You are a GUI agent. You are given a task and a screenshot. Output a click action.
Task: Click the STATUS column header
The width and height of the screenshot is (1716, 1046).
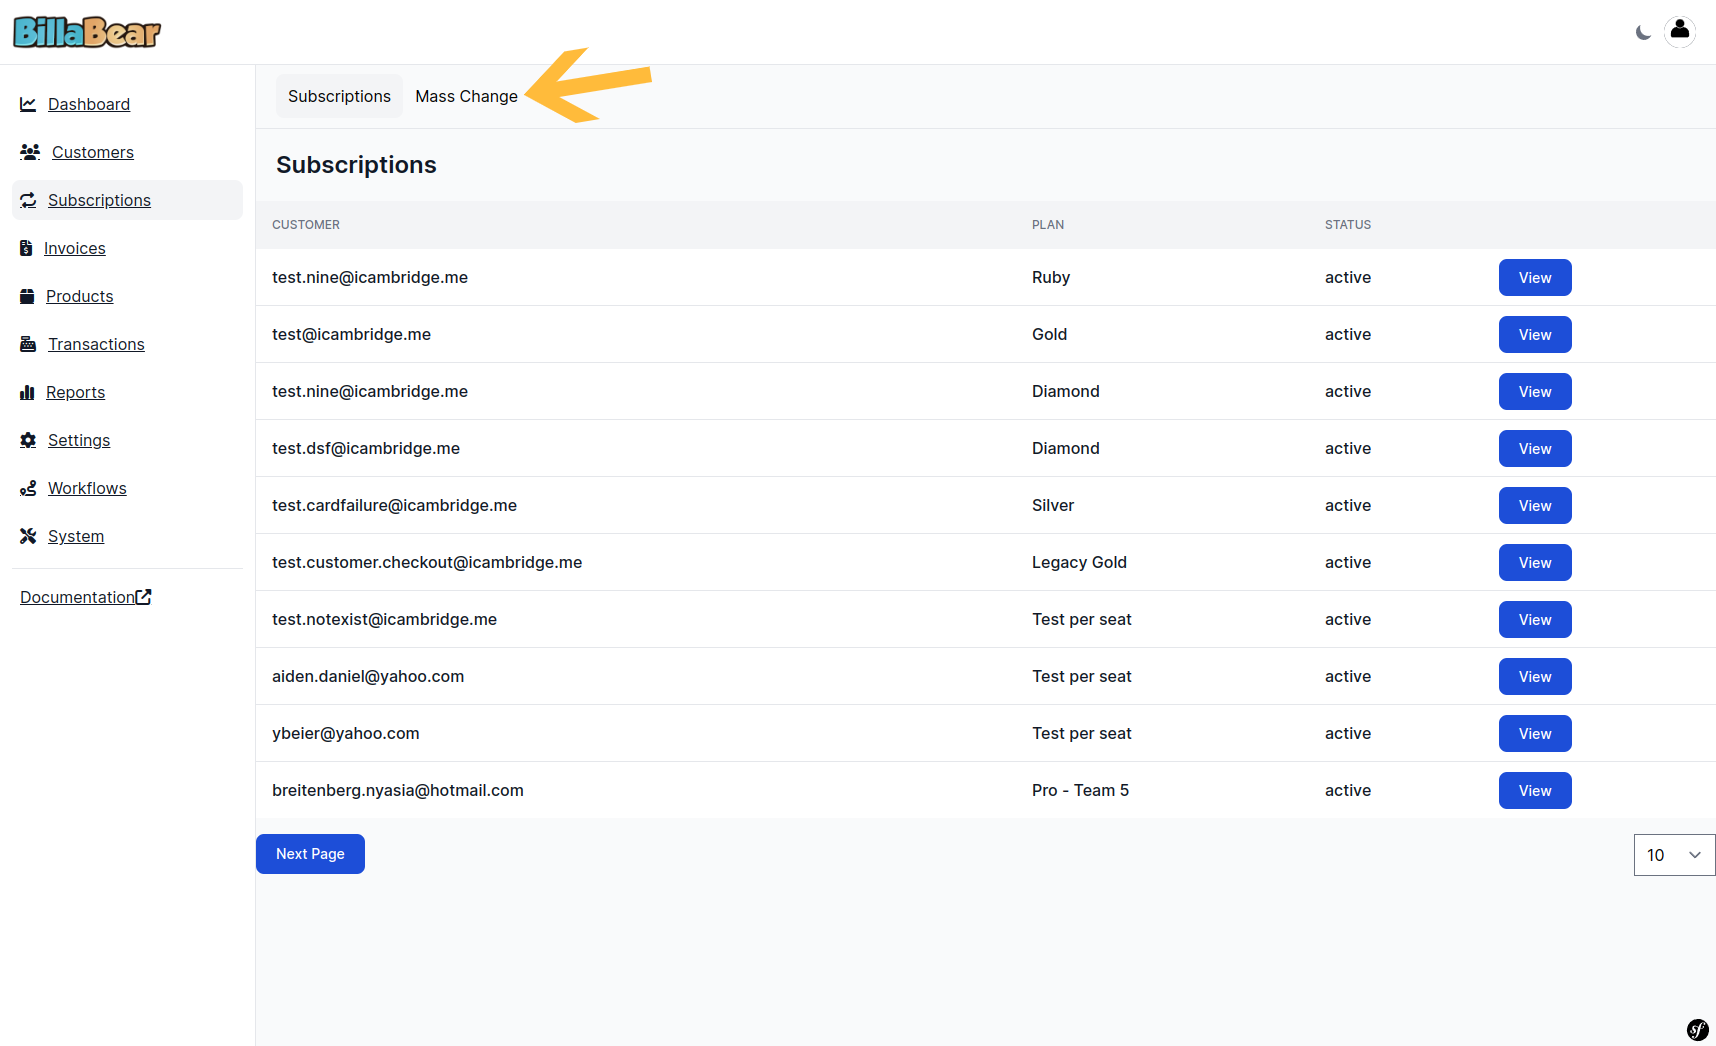pos(1348,225)
